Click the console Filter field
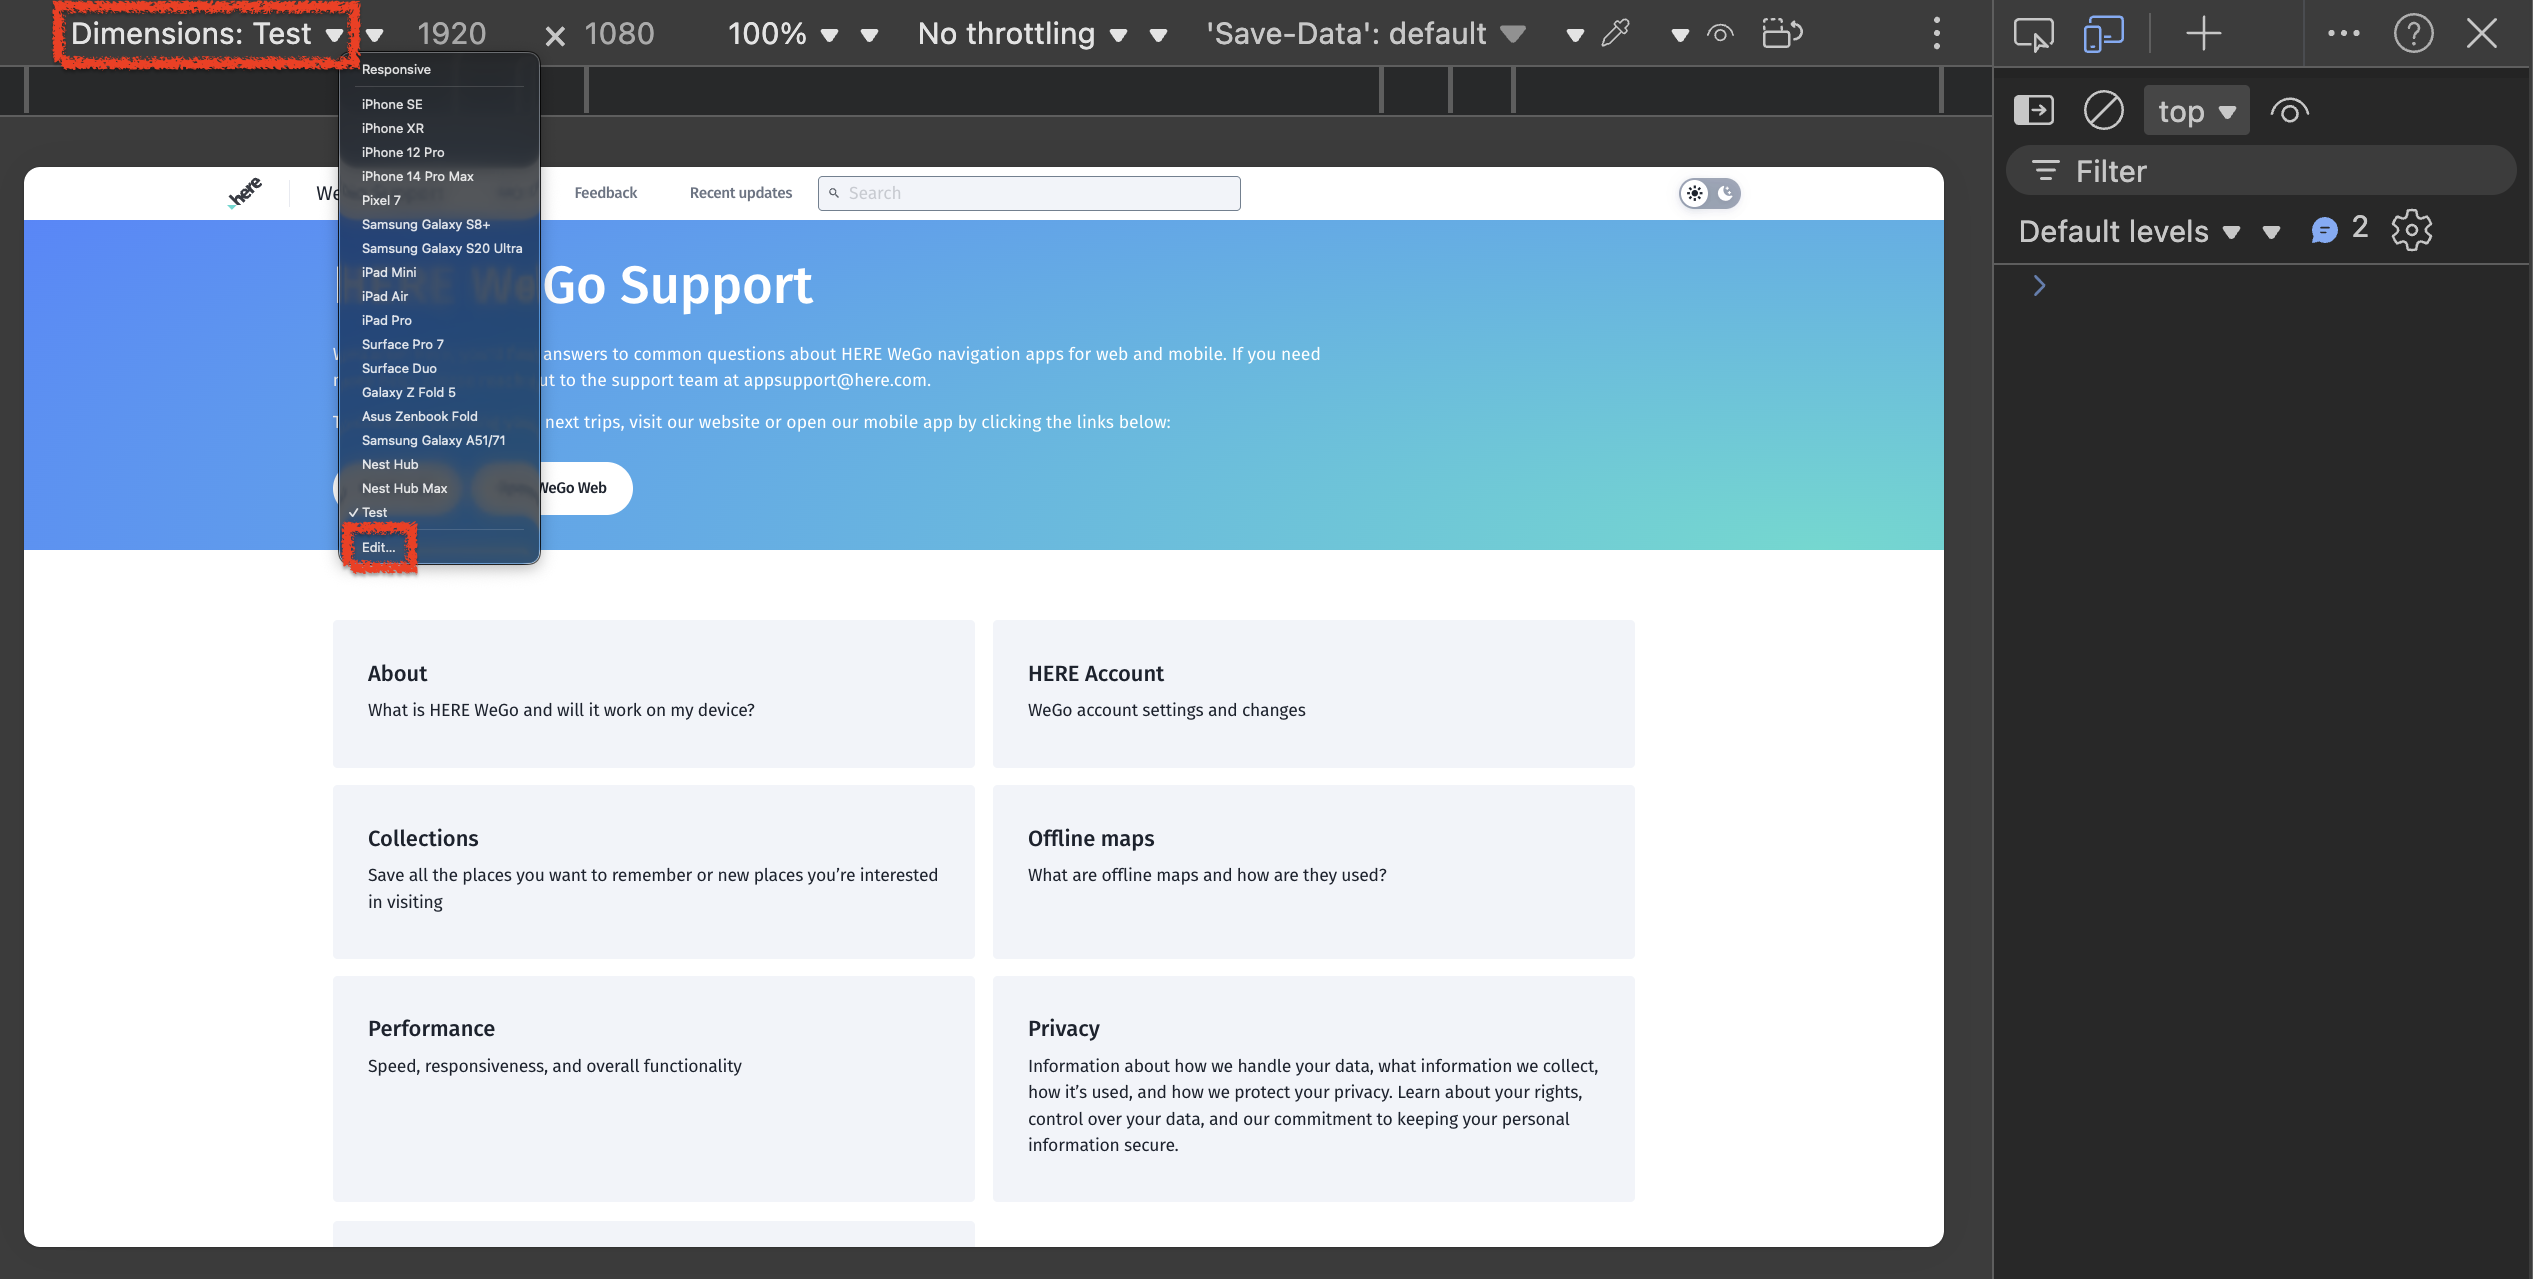 2260,171
